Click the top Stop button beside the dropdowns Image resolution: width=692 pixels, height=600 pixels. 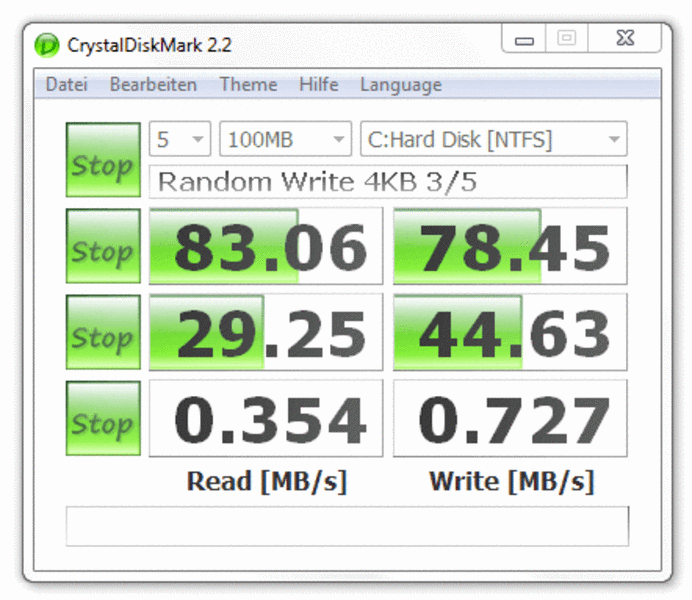click(103, 160)
